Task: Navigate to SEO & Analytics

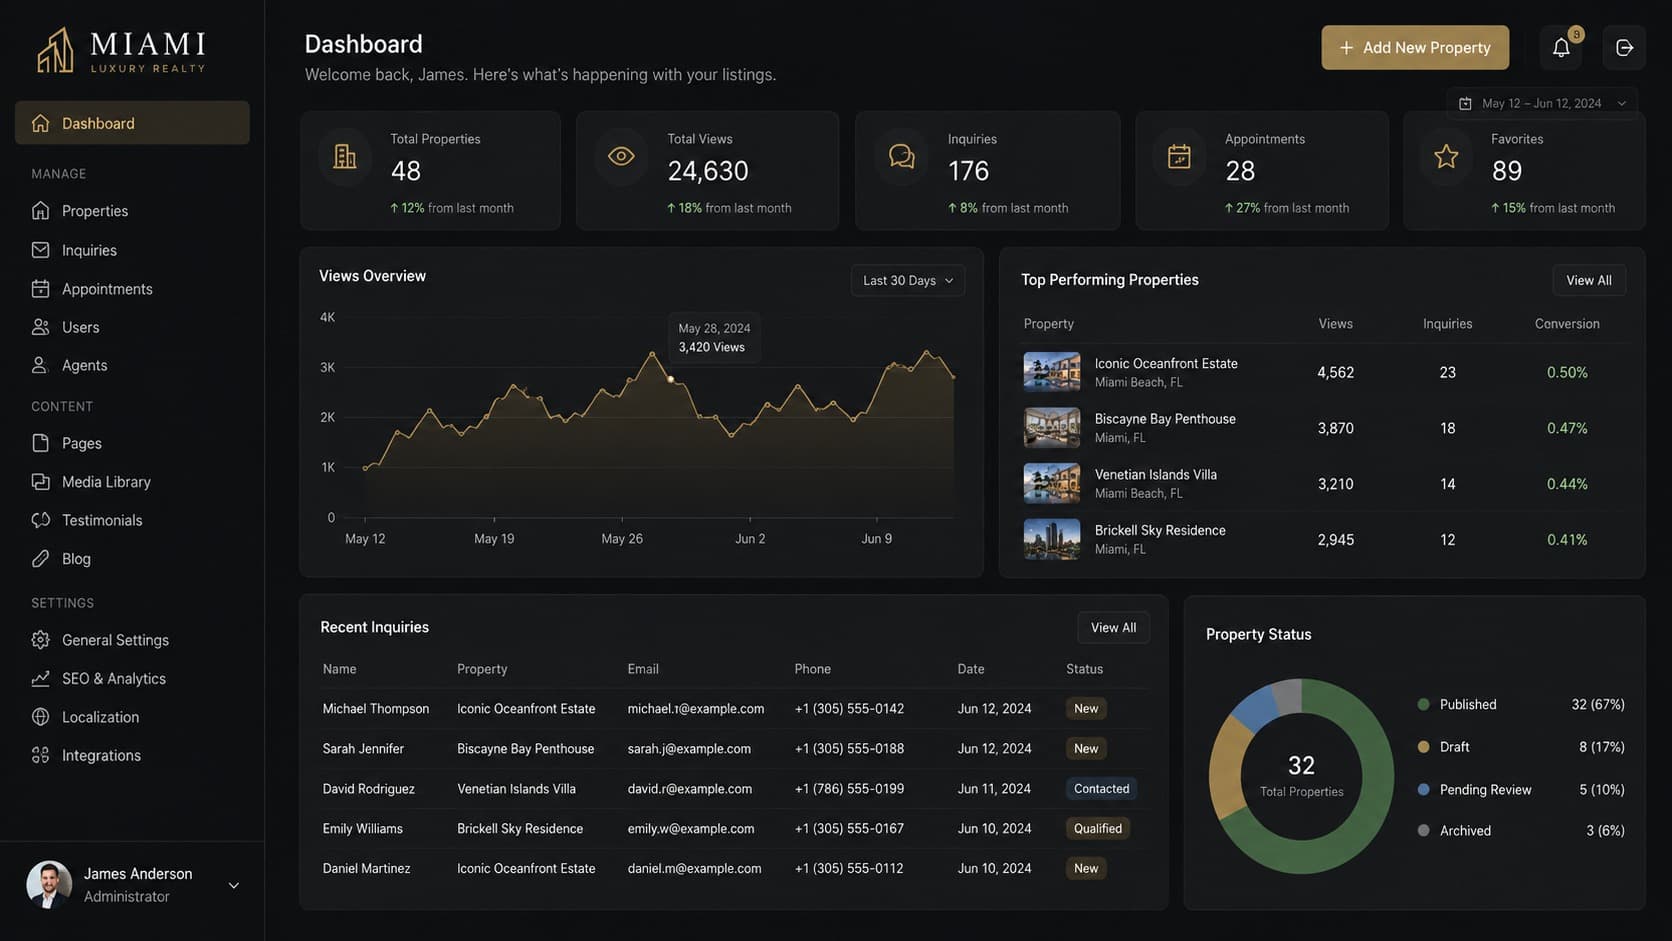Action: click(132, 678)
